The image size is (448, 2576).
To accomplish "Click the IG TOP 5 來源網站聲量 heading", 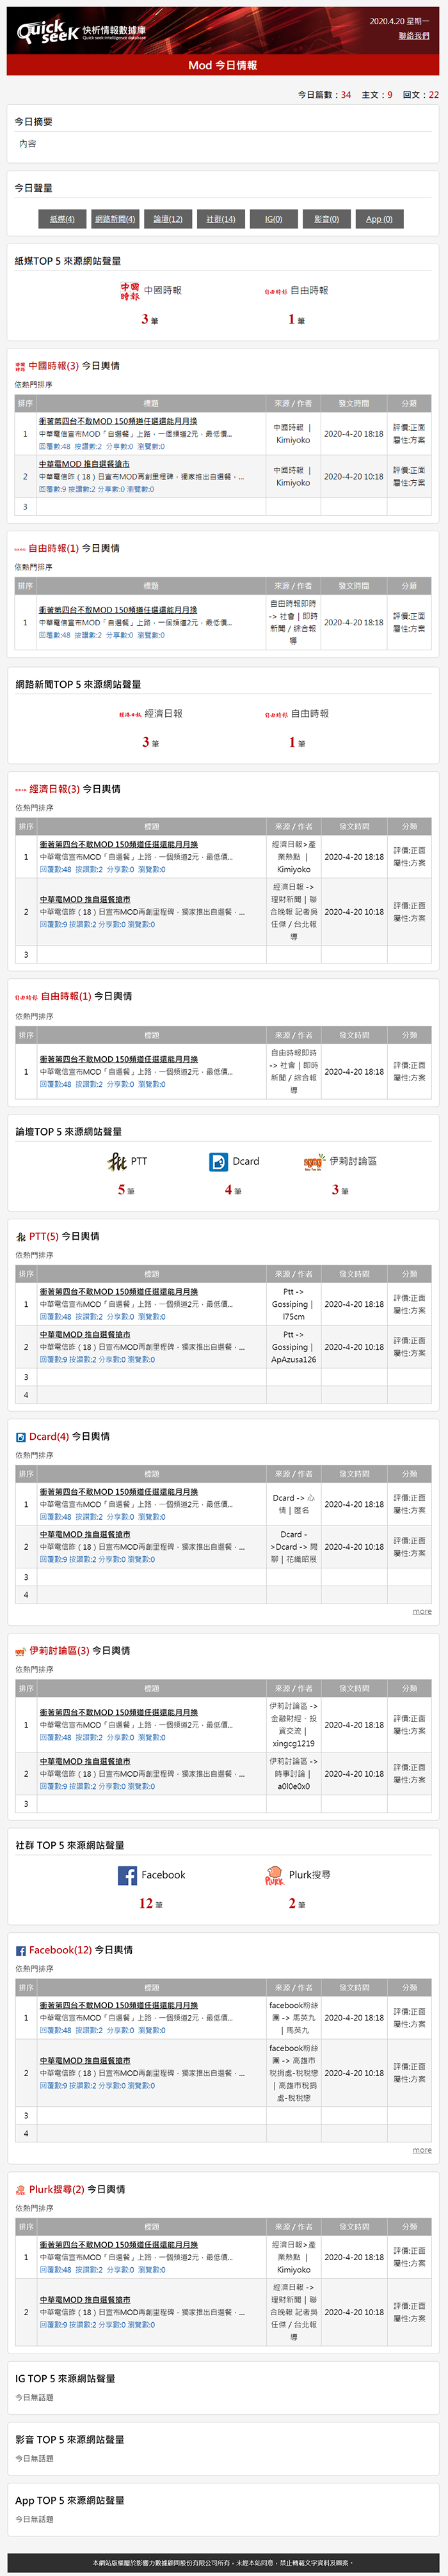I will coord(65,2379).
